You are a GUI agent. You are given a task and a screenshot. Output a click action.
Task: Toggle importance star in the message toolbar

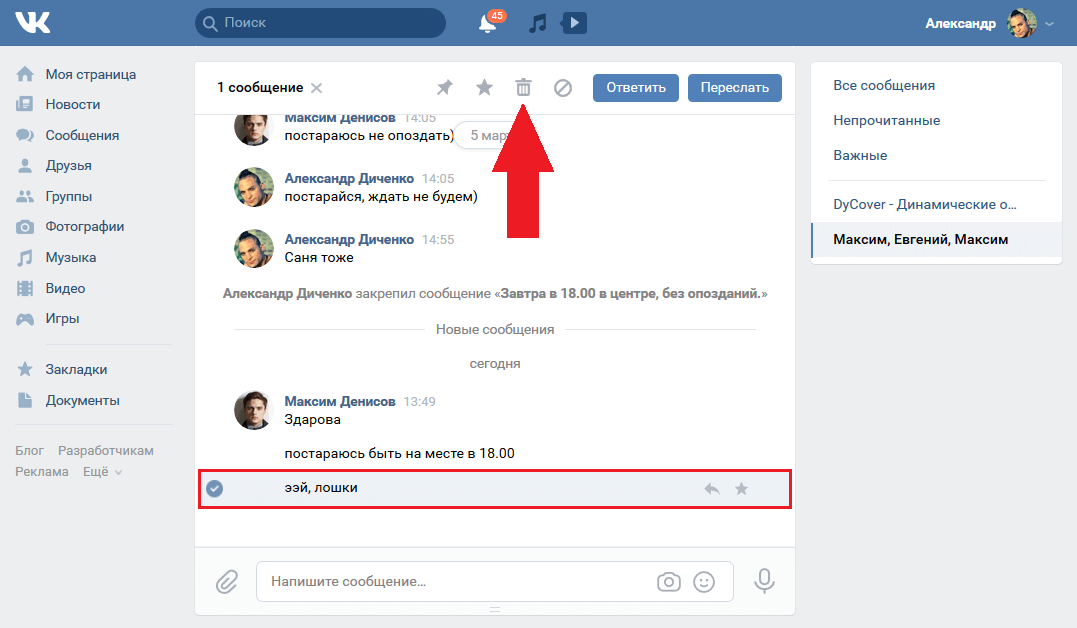484,88
